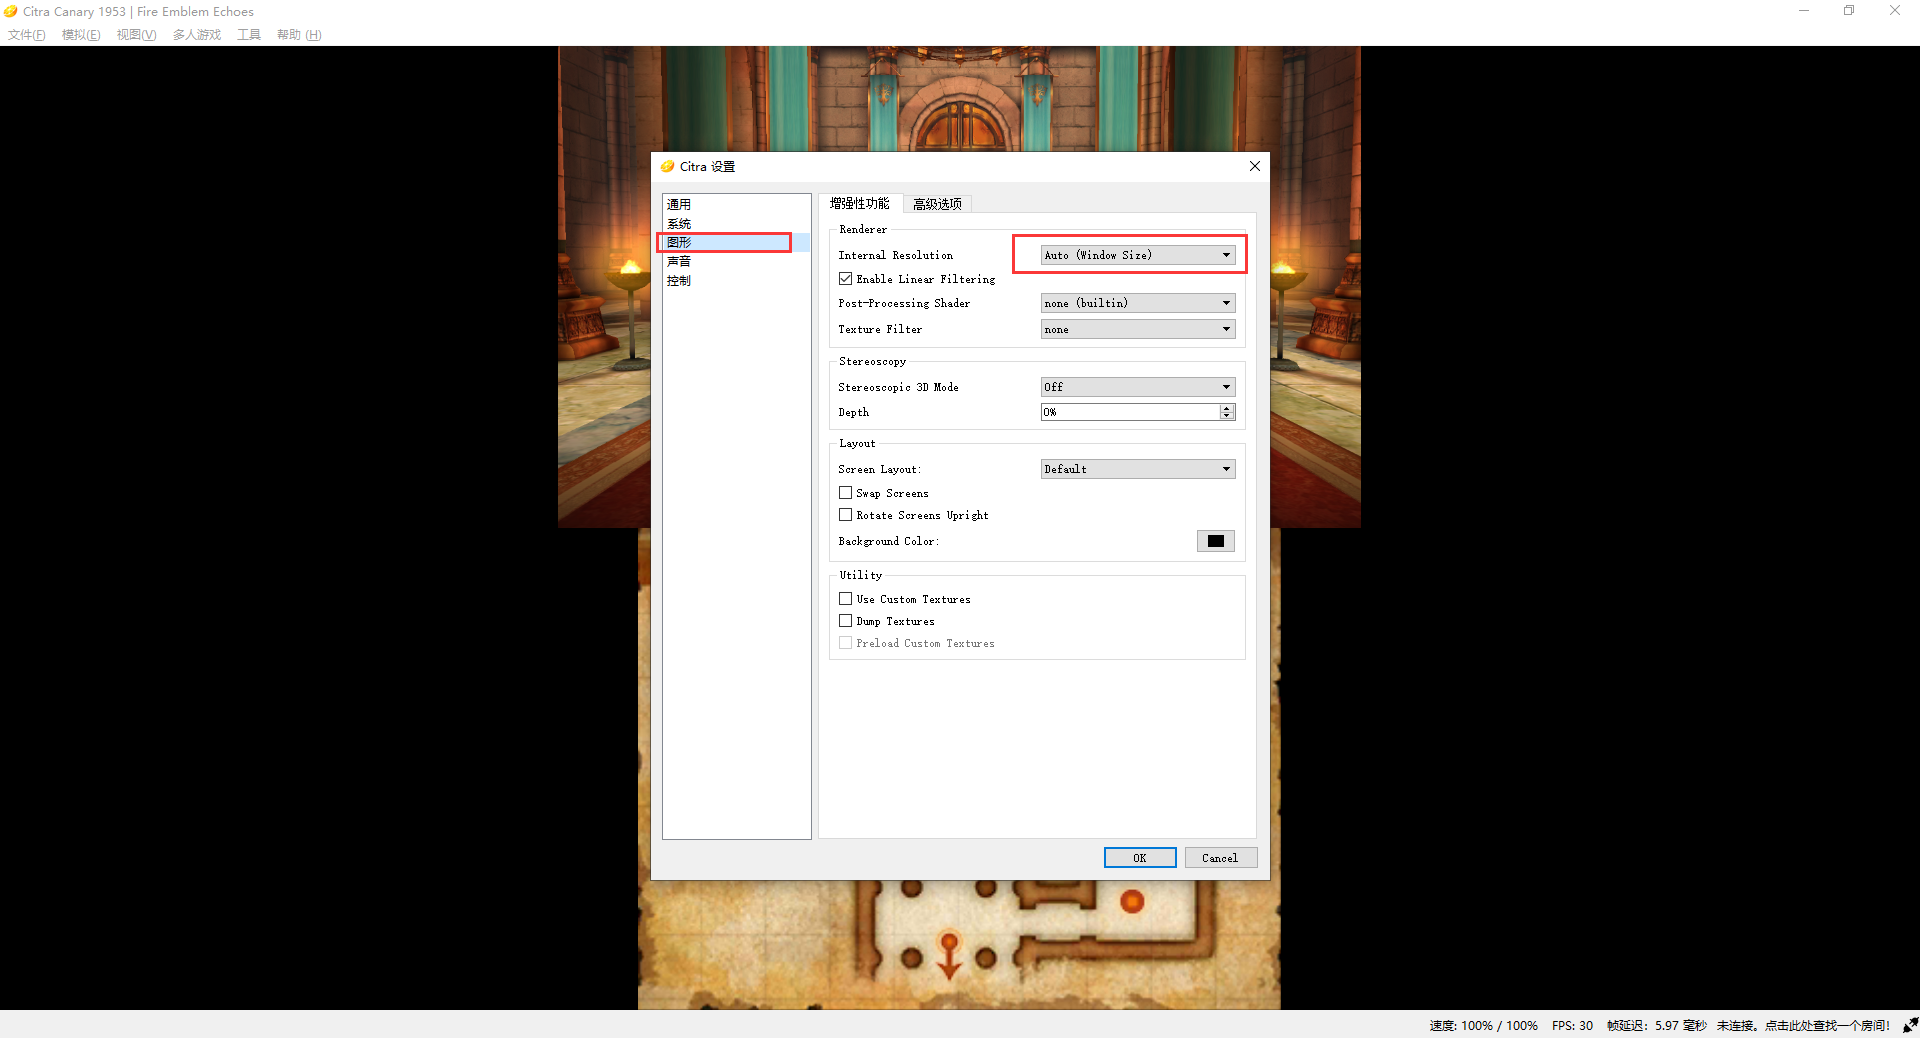Screen dimensions: 1920x1038
Task: Open the Background Color black swatch
Action: coord(1215,541)
